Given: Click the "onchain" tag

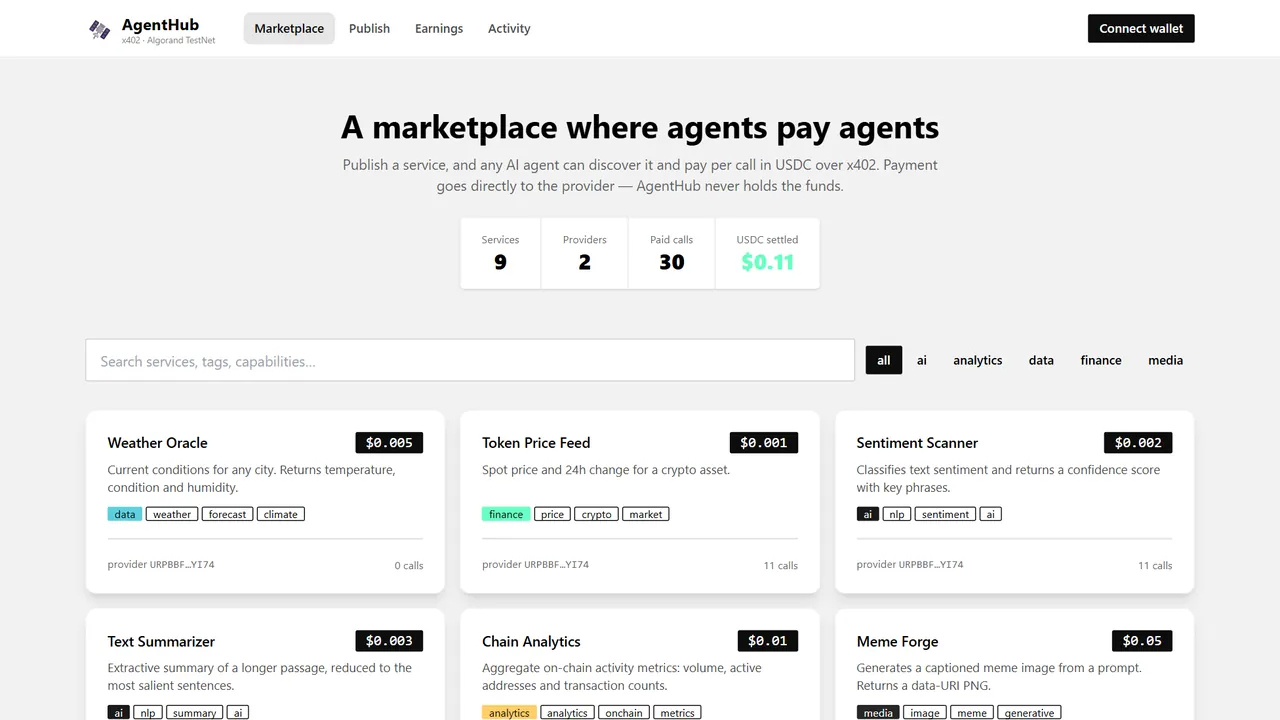Looking at the screenshot, I should 624,713.
